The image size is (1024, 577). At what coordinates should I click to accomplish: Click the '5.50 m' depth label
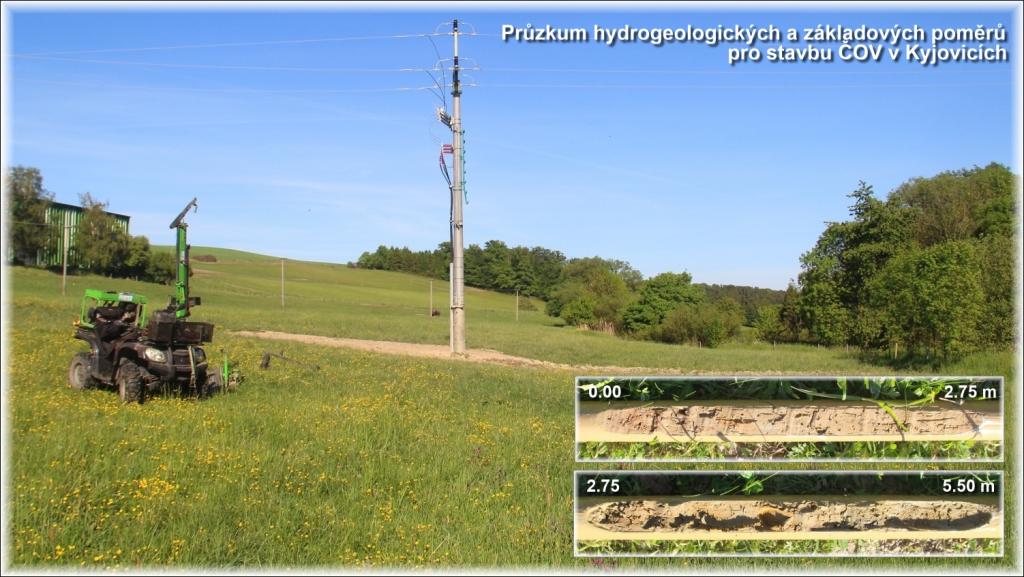[x=968, y=486]
